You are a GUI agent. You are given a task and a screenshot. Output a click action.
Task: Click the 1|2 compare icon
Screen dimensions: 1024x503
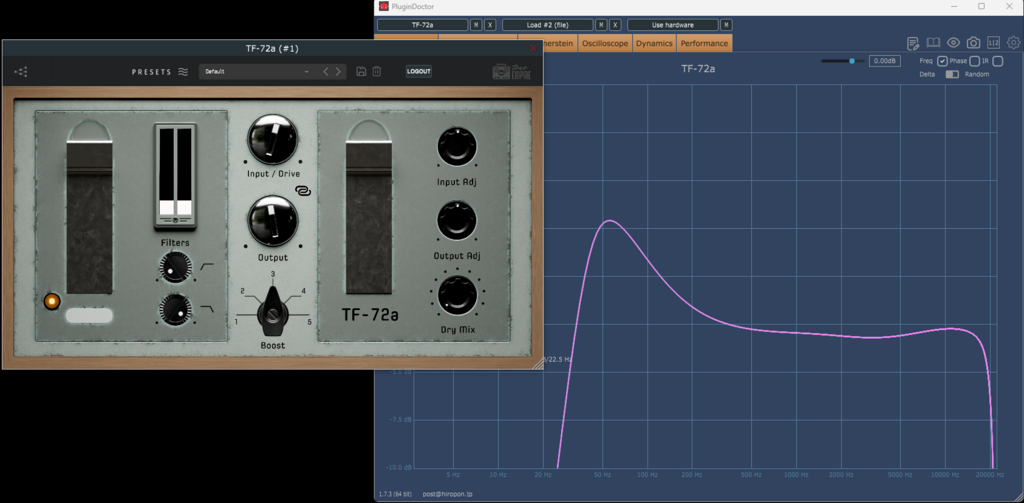point(993,43)
